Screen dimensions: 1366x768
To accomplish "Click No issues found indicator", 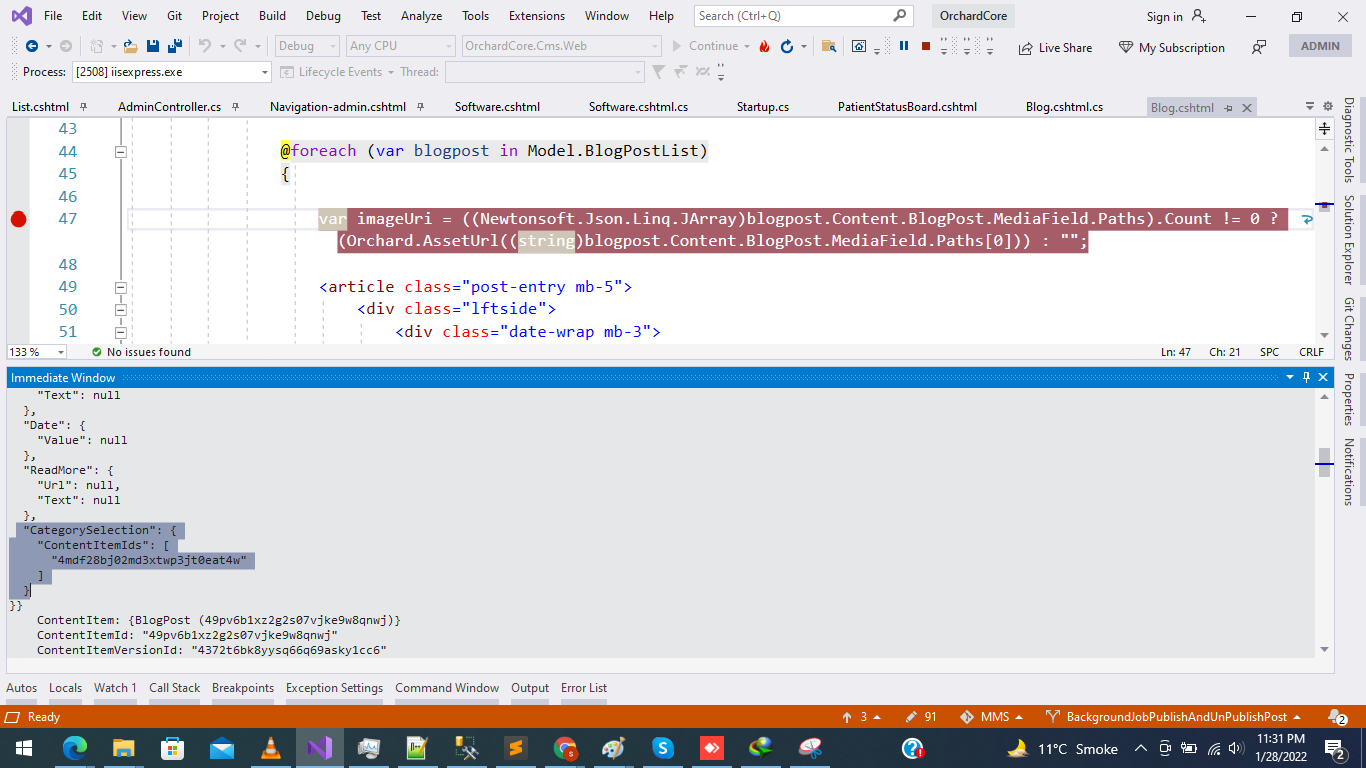I will (141, 352).
